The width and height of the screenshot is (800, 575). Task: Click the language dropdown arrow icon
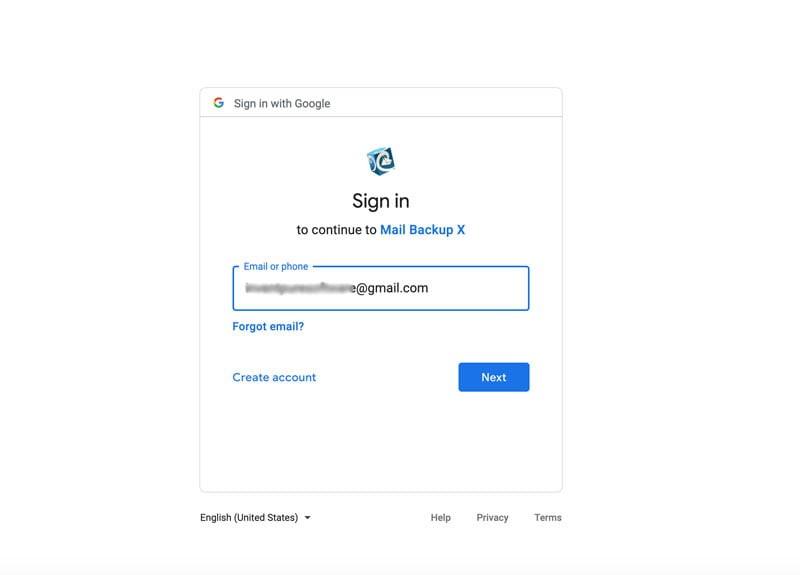(308, 517)
